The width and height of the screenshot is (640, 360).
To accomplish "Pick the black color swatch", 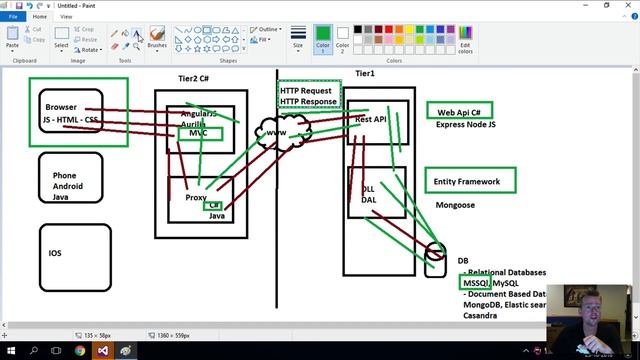I will pyautogui.click(x=358, y=29).
